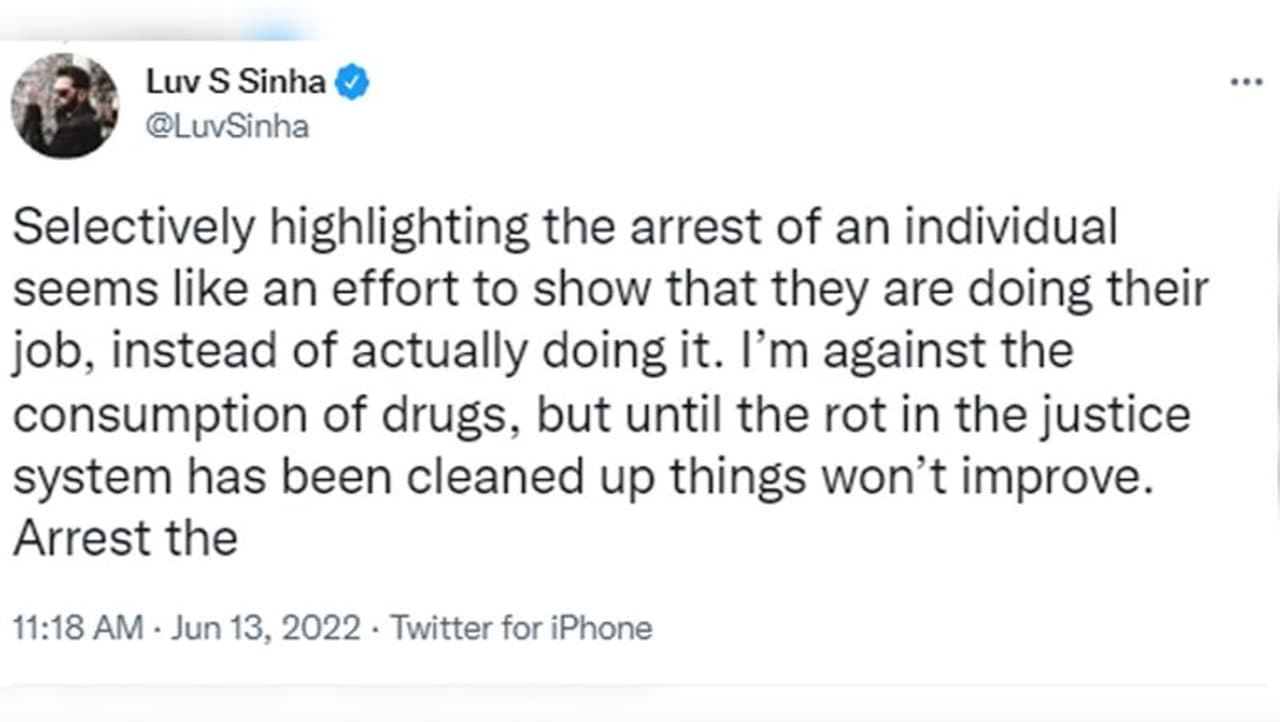Click "Arrest the" at the tweet's end

point(125,540)
